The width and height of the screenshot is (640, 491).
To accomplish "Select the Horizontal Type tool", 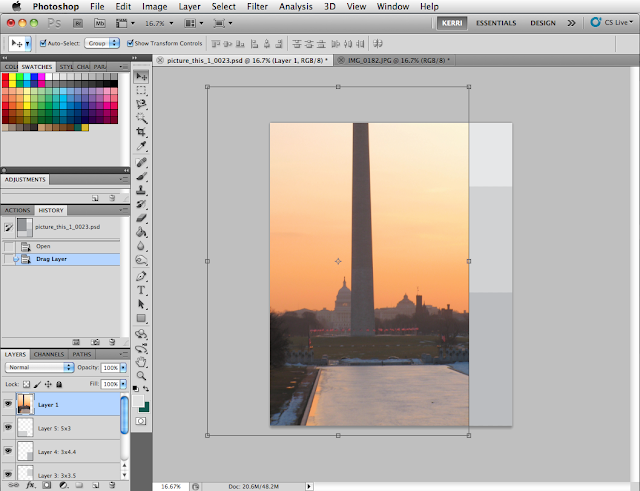I will (x=142, y=290).
